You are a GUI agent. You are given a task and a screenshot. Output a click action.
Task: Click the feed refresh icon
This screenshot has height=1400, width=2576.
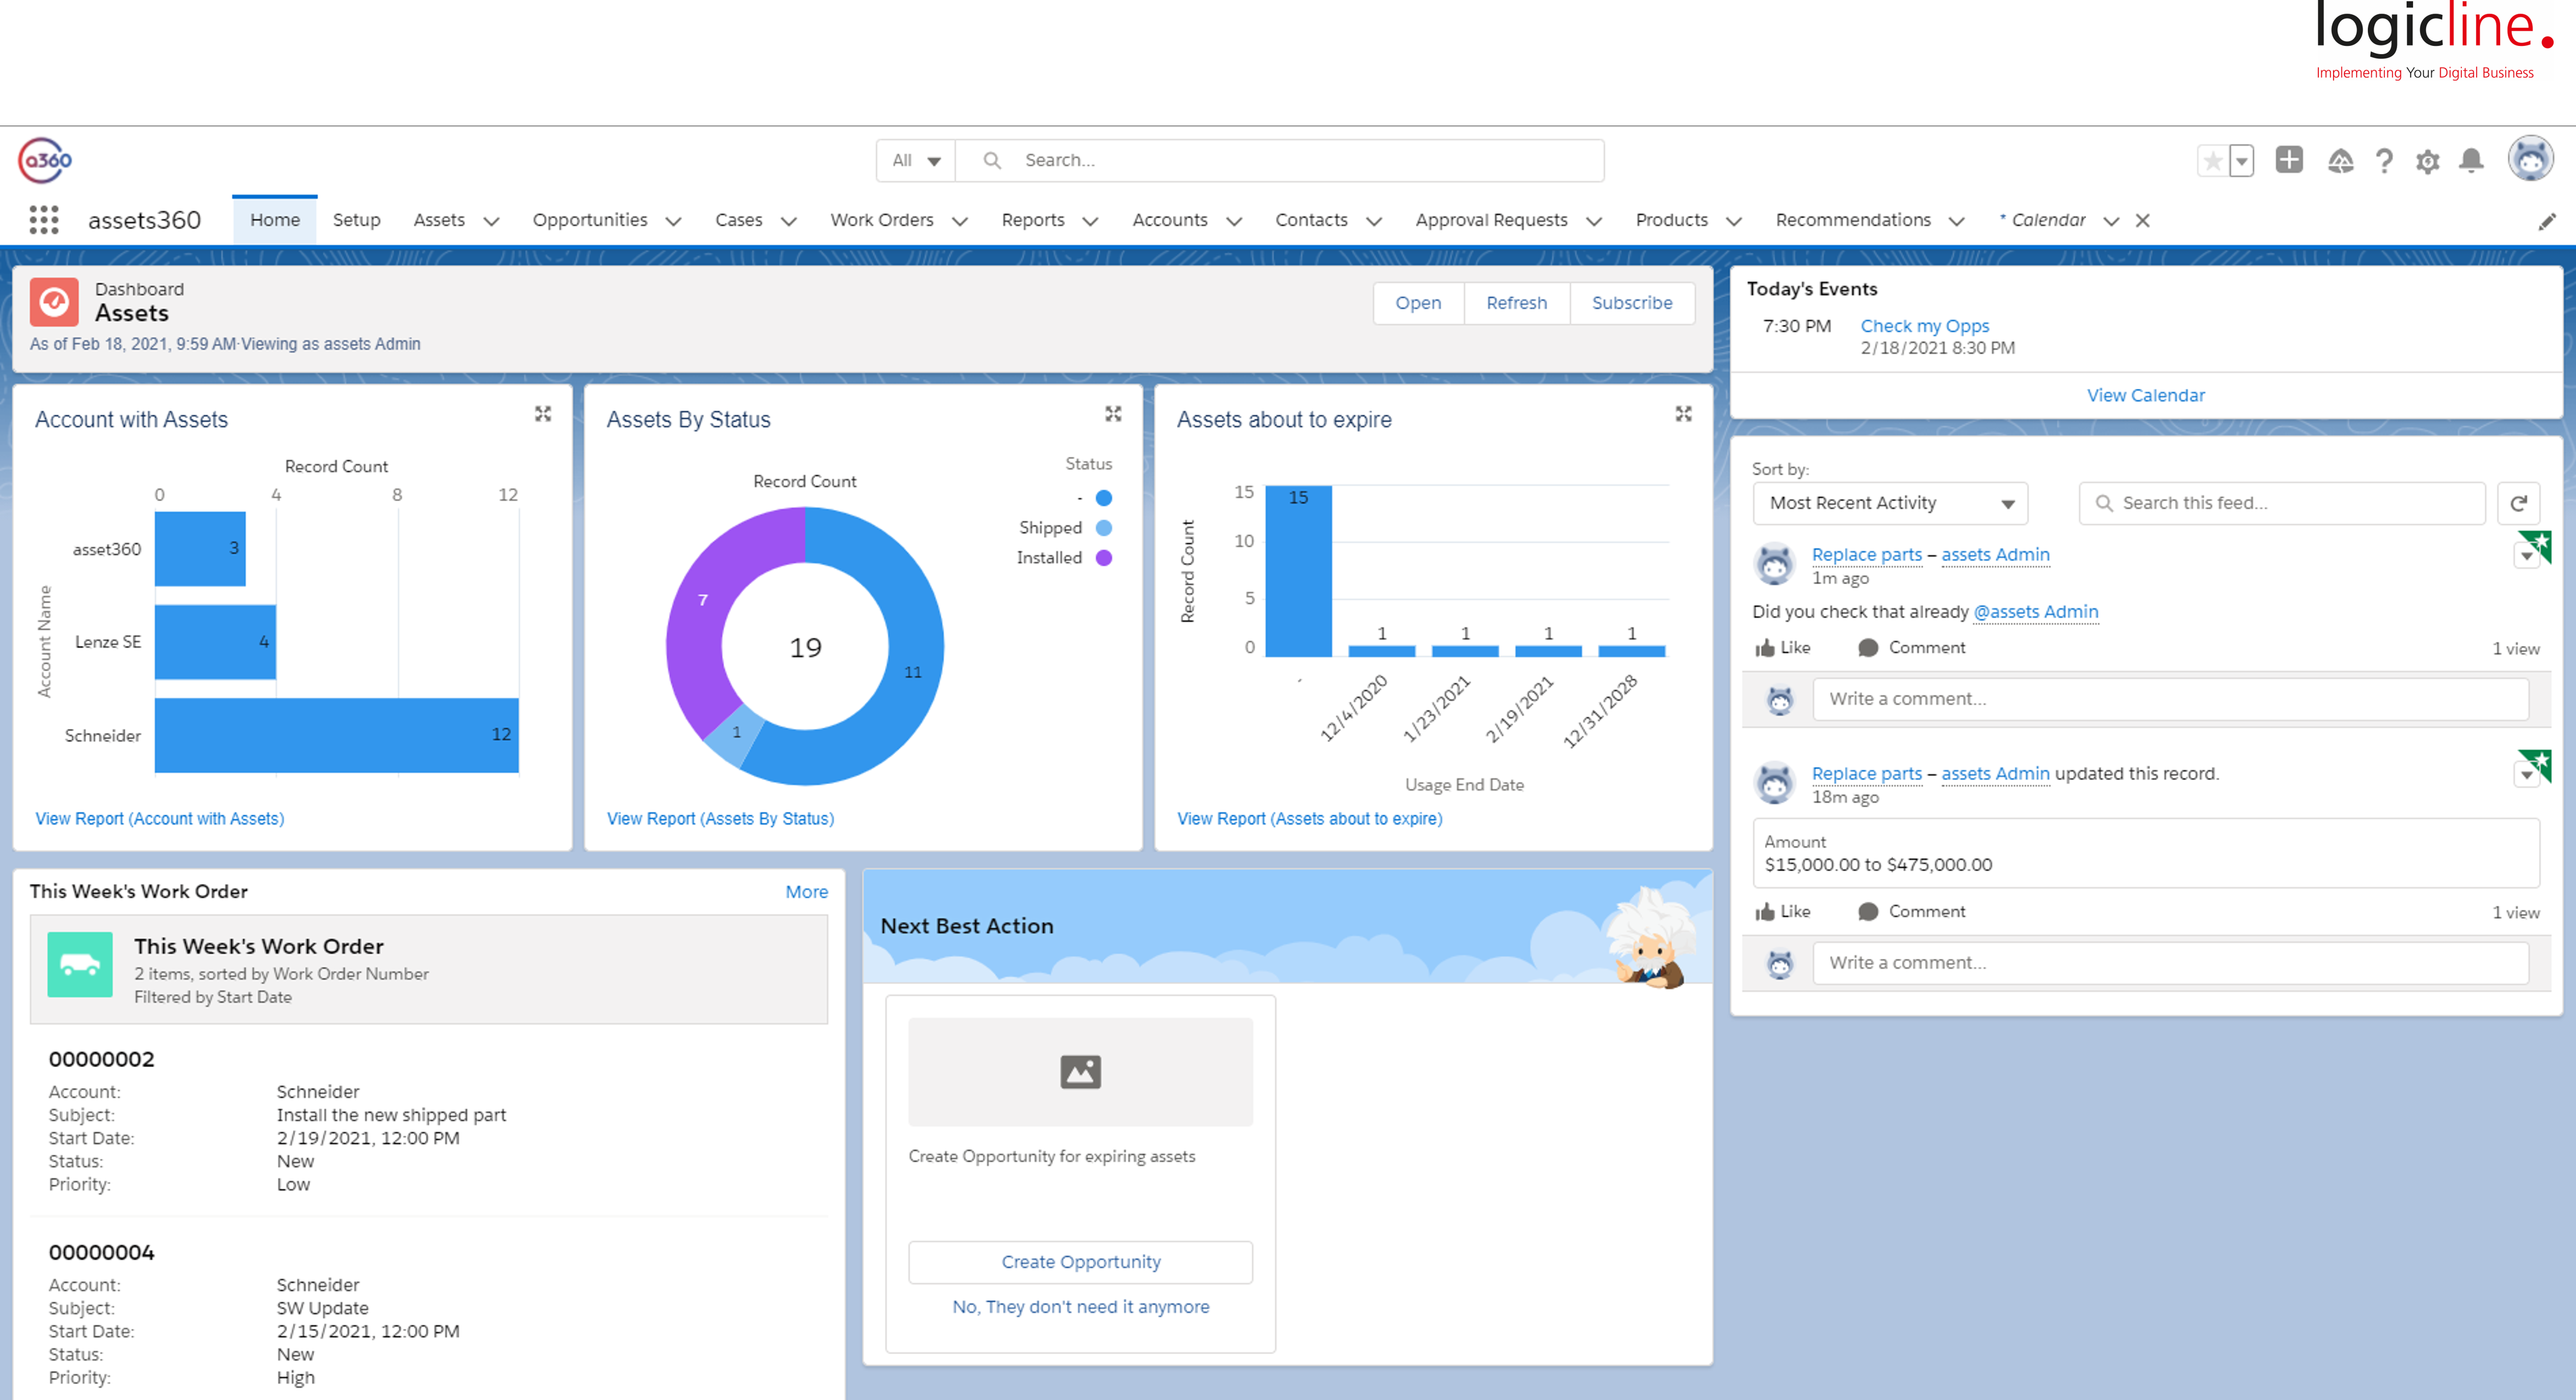[x=2519, y=503]
